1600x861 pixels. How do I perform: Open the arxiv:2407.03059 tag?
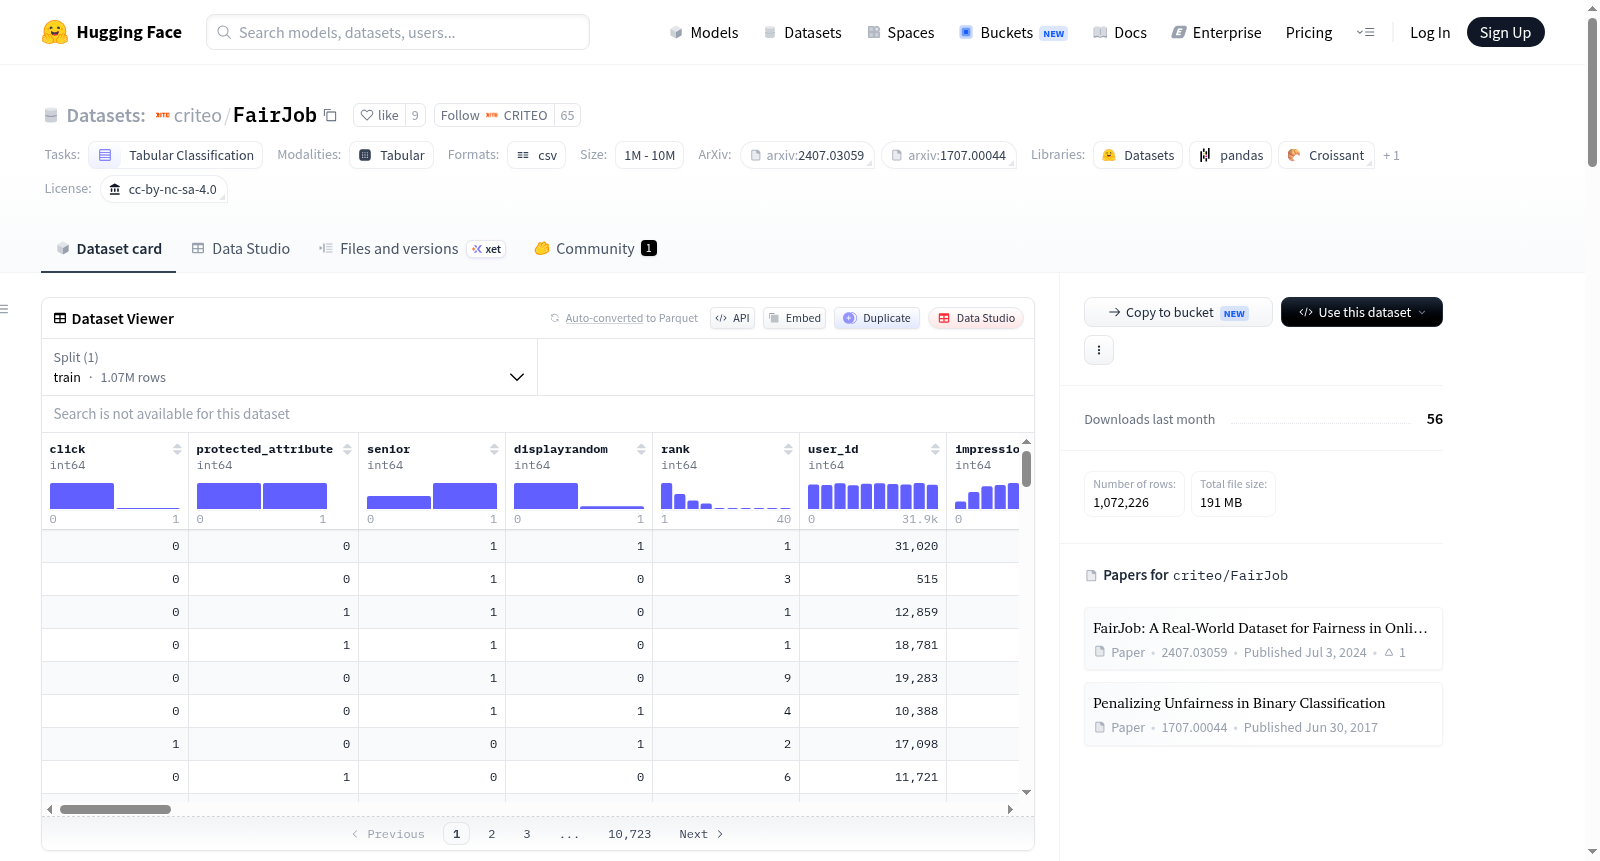click(x=807, y=155)
